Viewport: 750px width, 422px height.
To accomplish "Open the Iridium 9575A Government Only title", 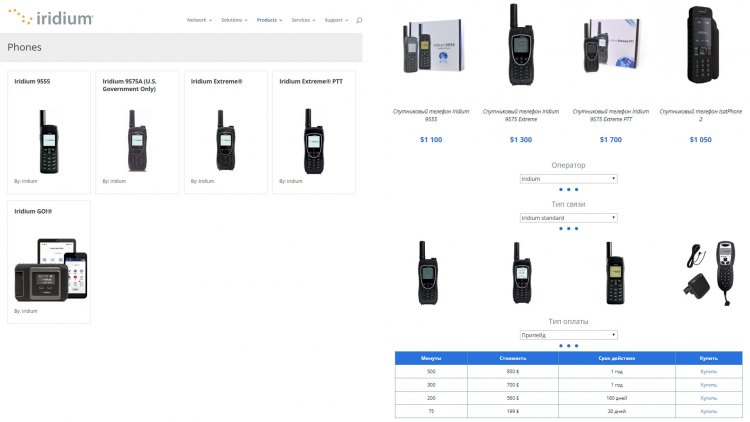I will click(x=129, y=85).
